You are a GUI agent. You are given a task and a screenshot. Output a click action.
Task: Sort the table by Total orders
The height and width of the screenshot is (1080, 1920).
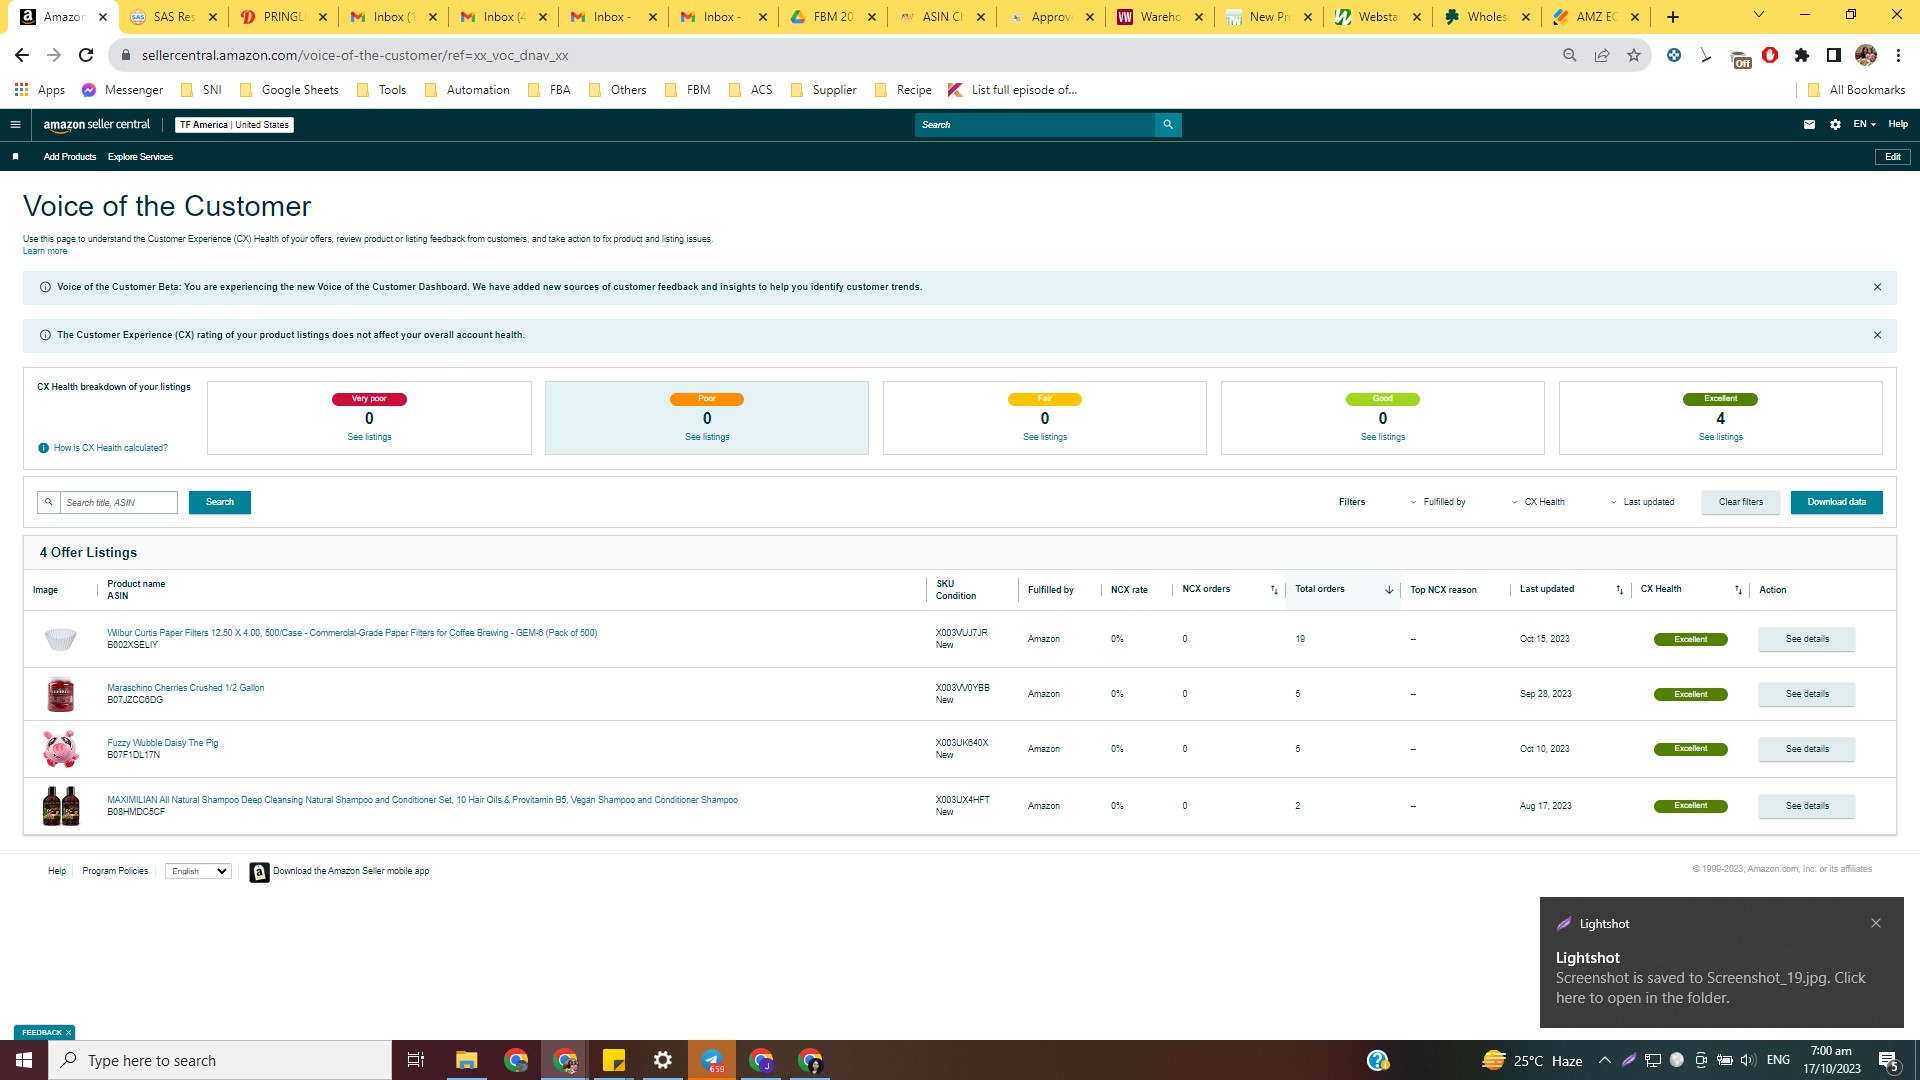click(x=1389, y=591)
